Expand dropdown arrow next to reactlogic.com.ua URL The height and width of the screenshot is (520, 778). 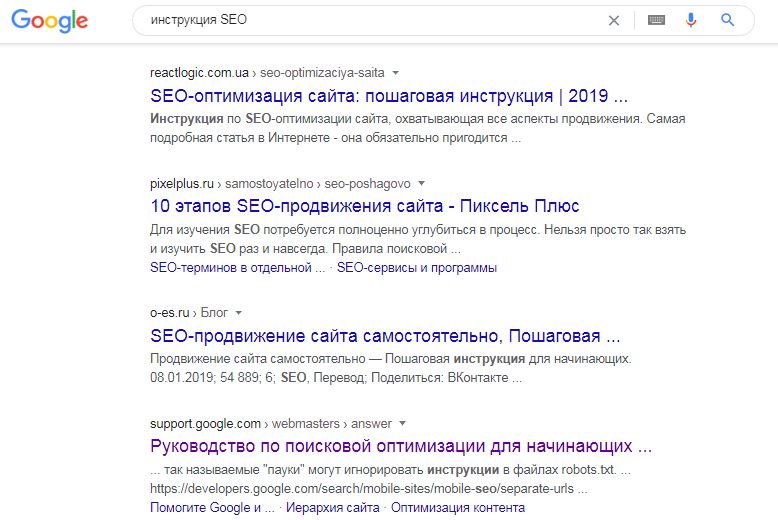(396, 73)
